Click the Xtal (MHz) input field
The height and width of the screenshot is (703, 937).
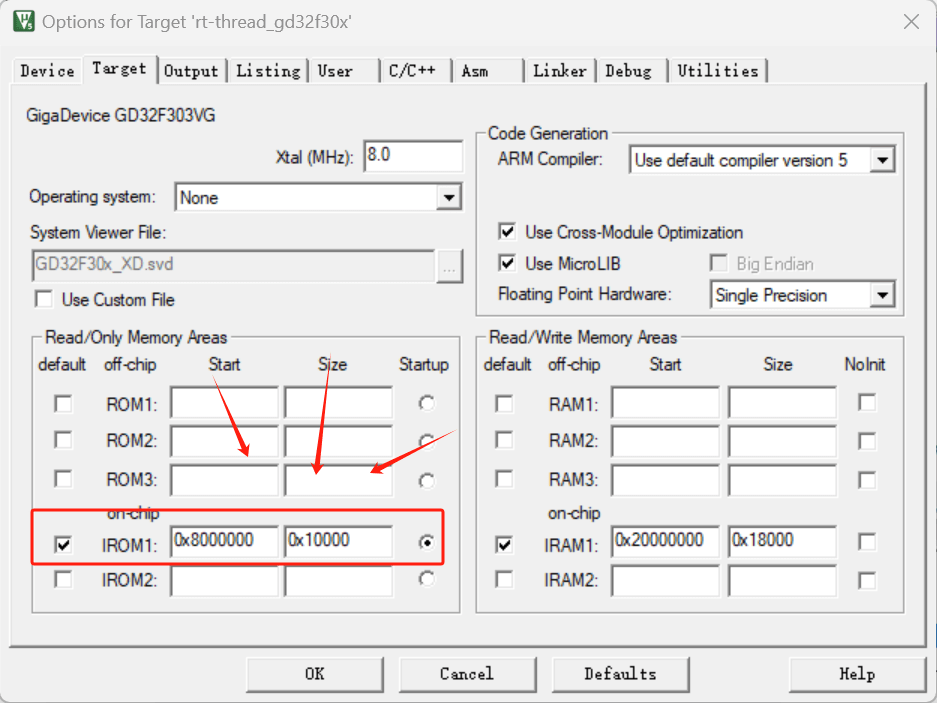[x=412, y=156]
